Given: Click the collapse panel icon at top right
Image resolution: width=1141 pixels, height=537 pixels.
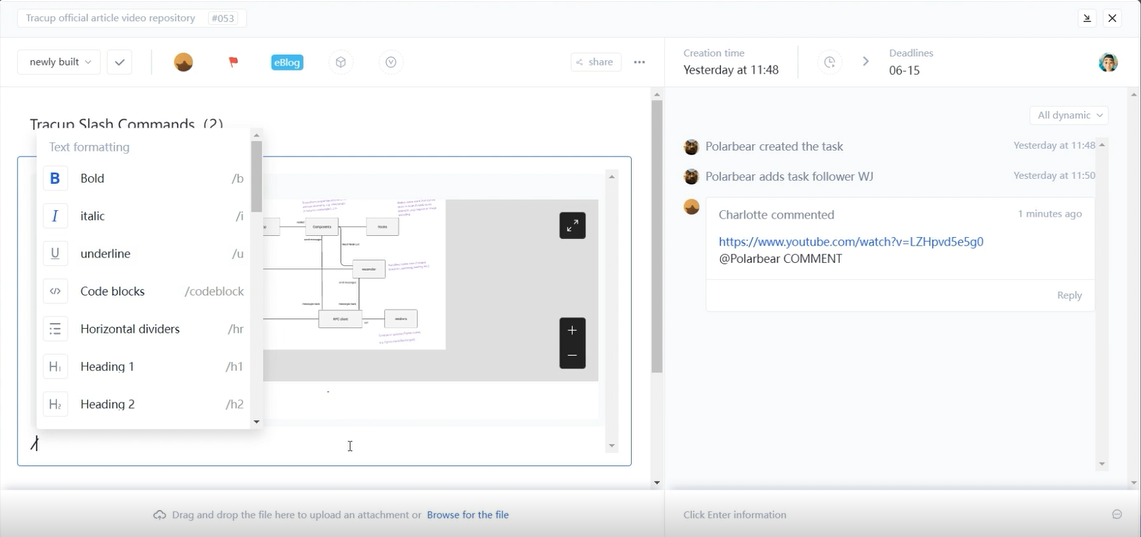Looking at the screenshot, I should 1087,18.
